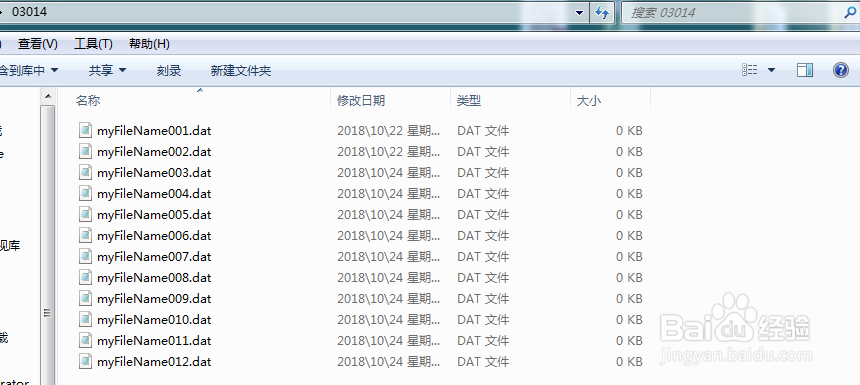Open the 查看(V) menu

click(x=37, y=44)
